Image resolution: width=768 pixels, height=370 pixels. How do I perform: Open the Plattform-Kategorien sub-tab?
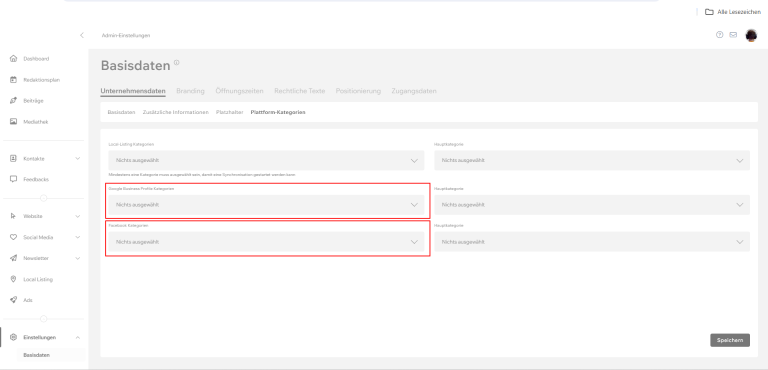pos(278,112)
